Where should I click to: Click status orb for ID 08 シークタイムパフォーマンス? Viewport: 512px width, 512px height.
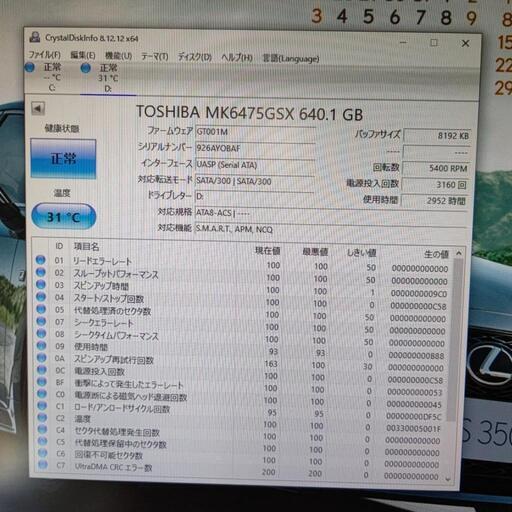coord(41,333)
